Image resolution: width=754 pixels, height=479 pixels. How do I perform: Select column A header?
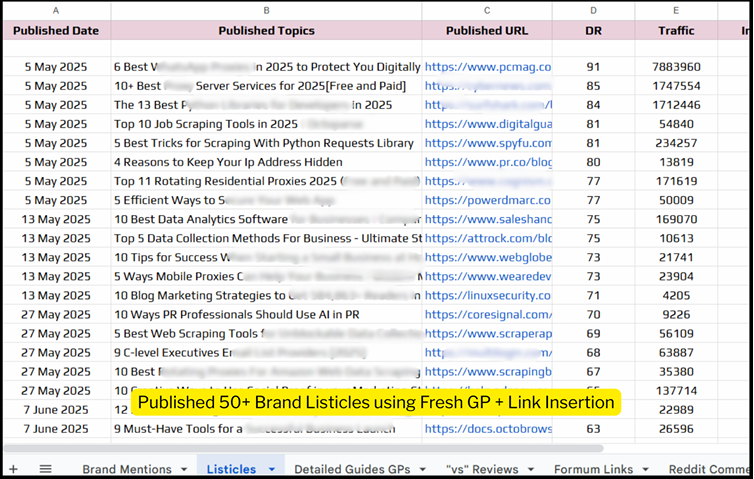click(x=56, y=11)
